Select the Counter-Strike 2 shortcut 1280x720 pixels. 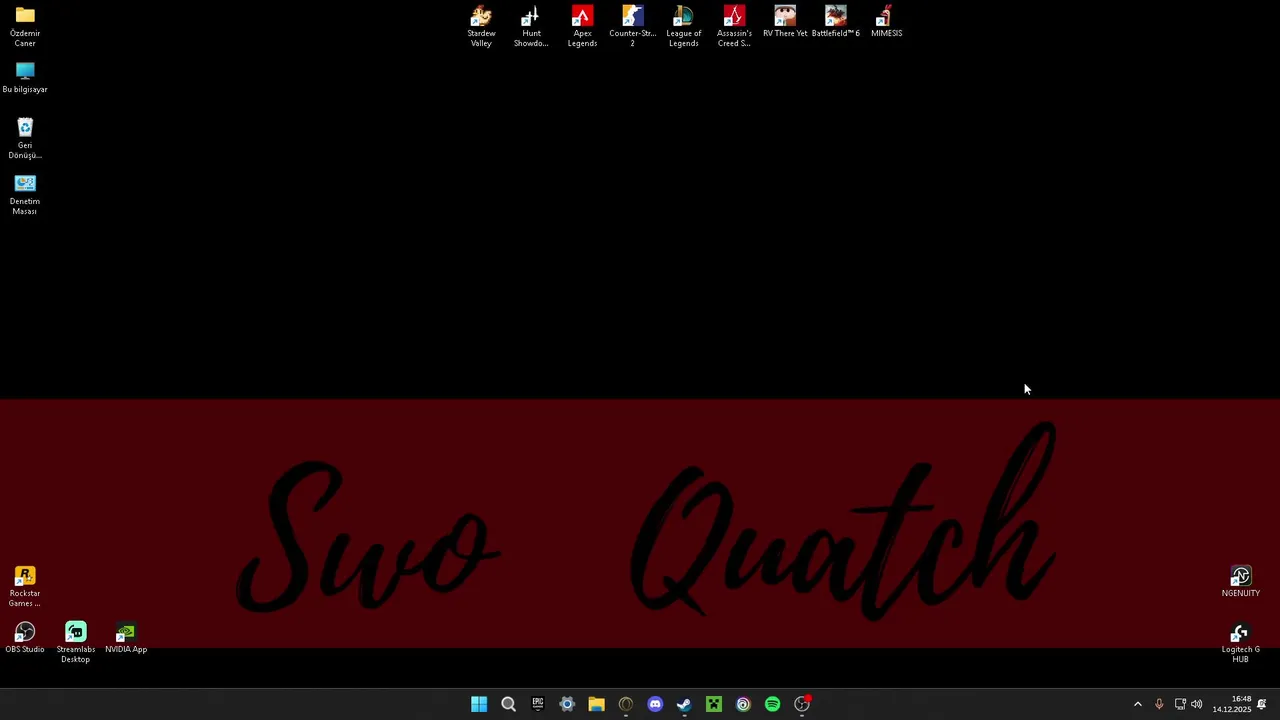(632, 26)
